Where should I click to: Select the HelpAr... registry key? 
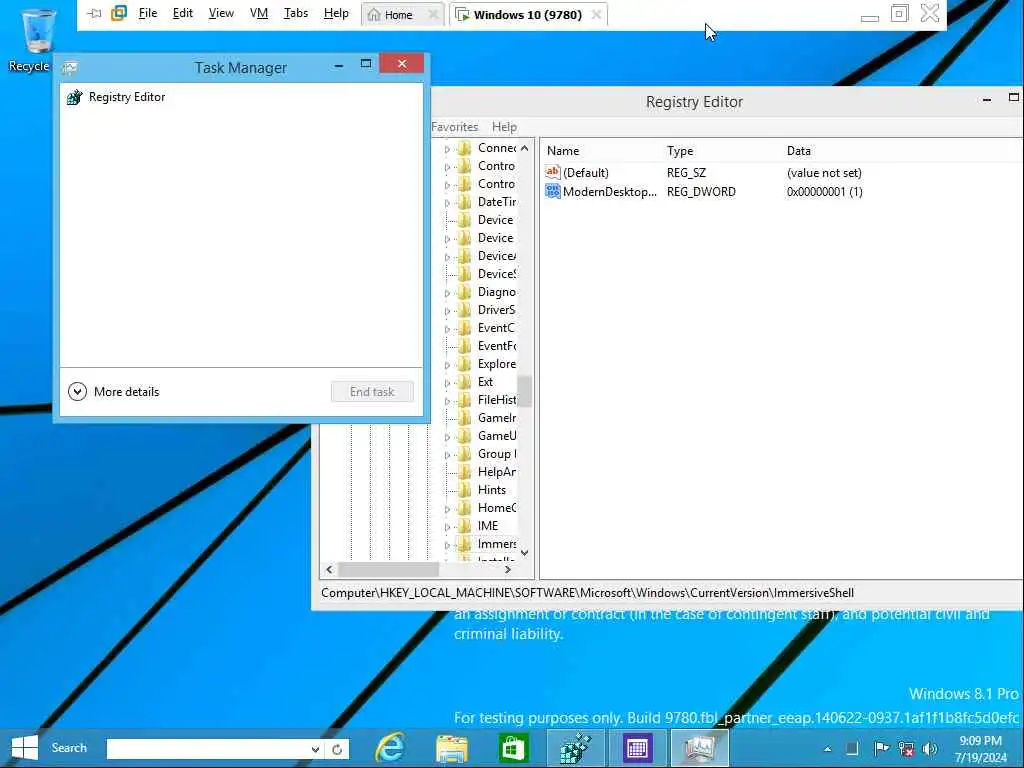(496, 472)
